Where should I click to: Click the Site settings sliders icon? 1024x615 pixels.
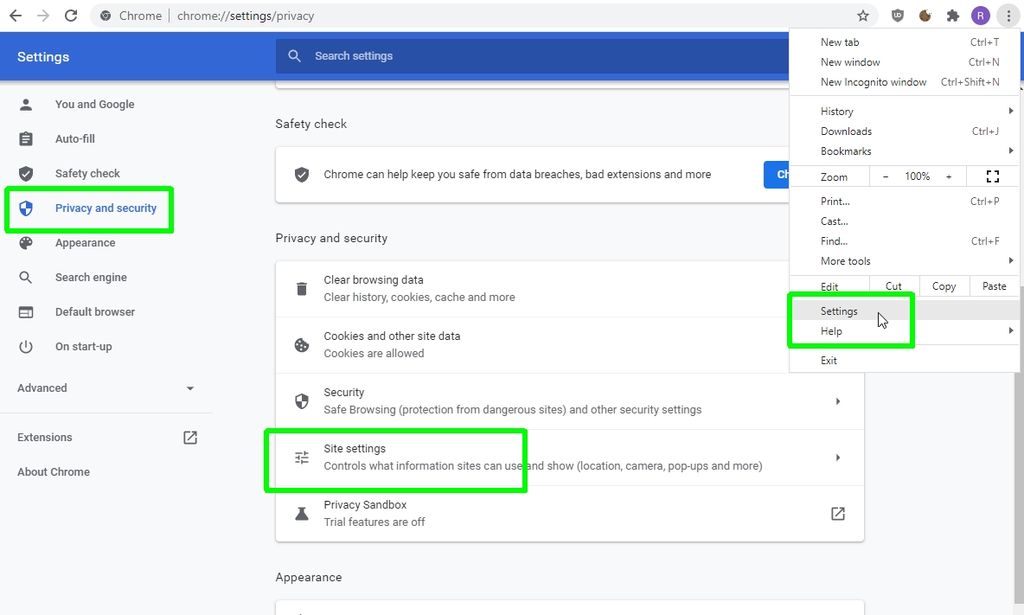tap(301, 457)
